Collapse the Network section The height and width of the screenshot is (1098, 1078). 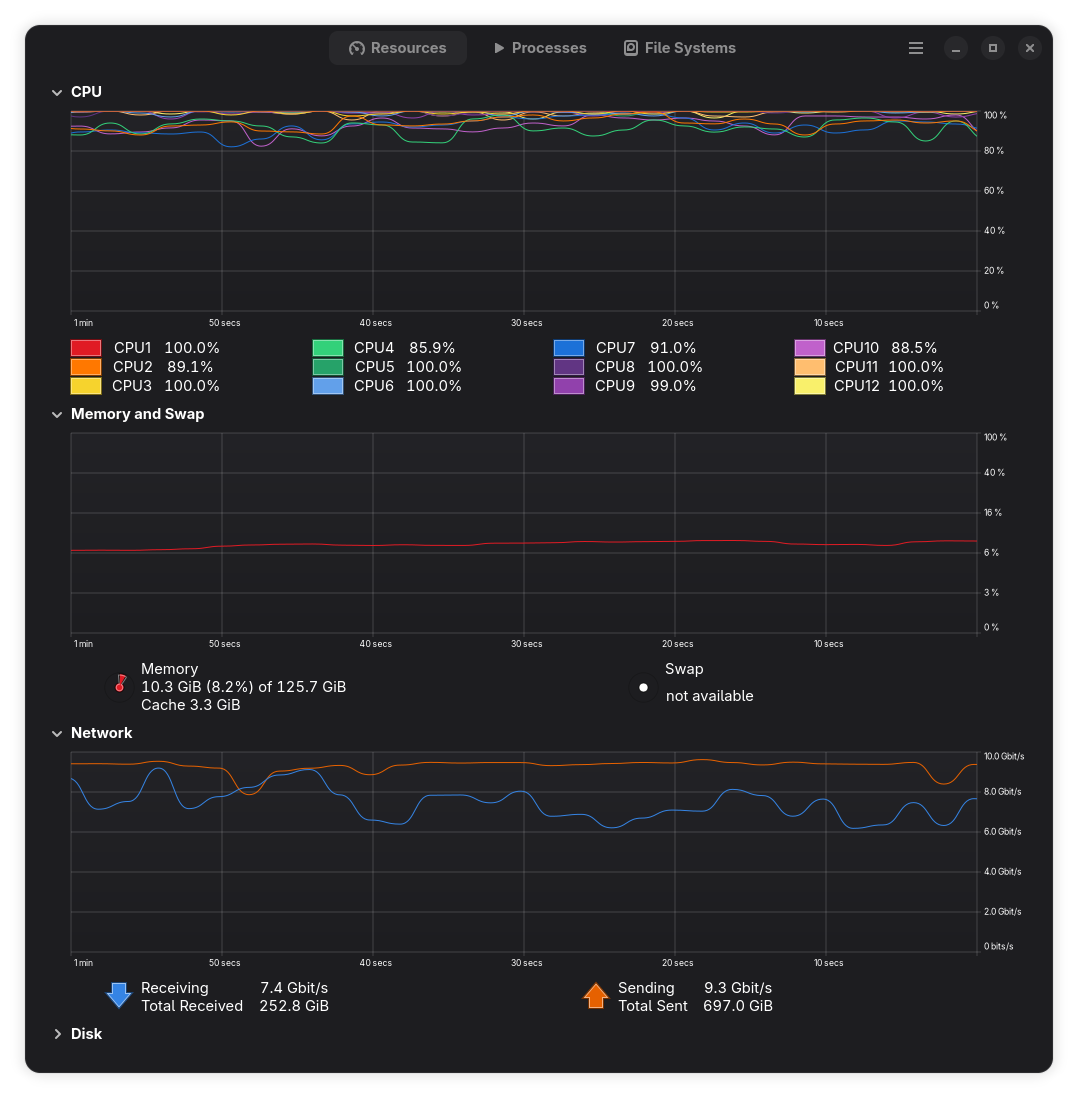click(57, 733)
